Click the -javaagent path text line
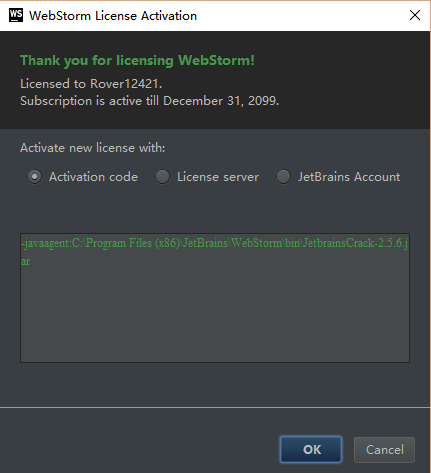Screen dimensions: 431x473 point(214,243)
